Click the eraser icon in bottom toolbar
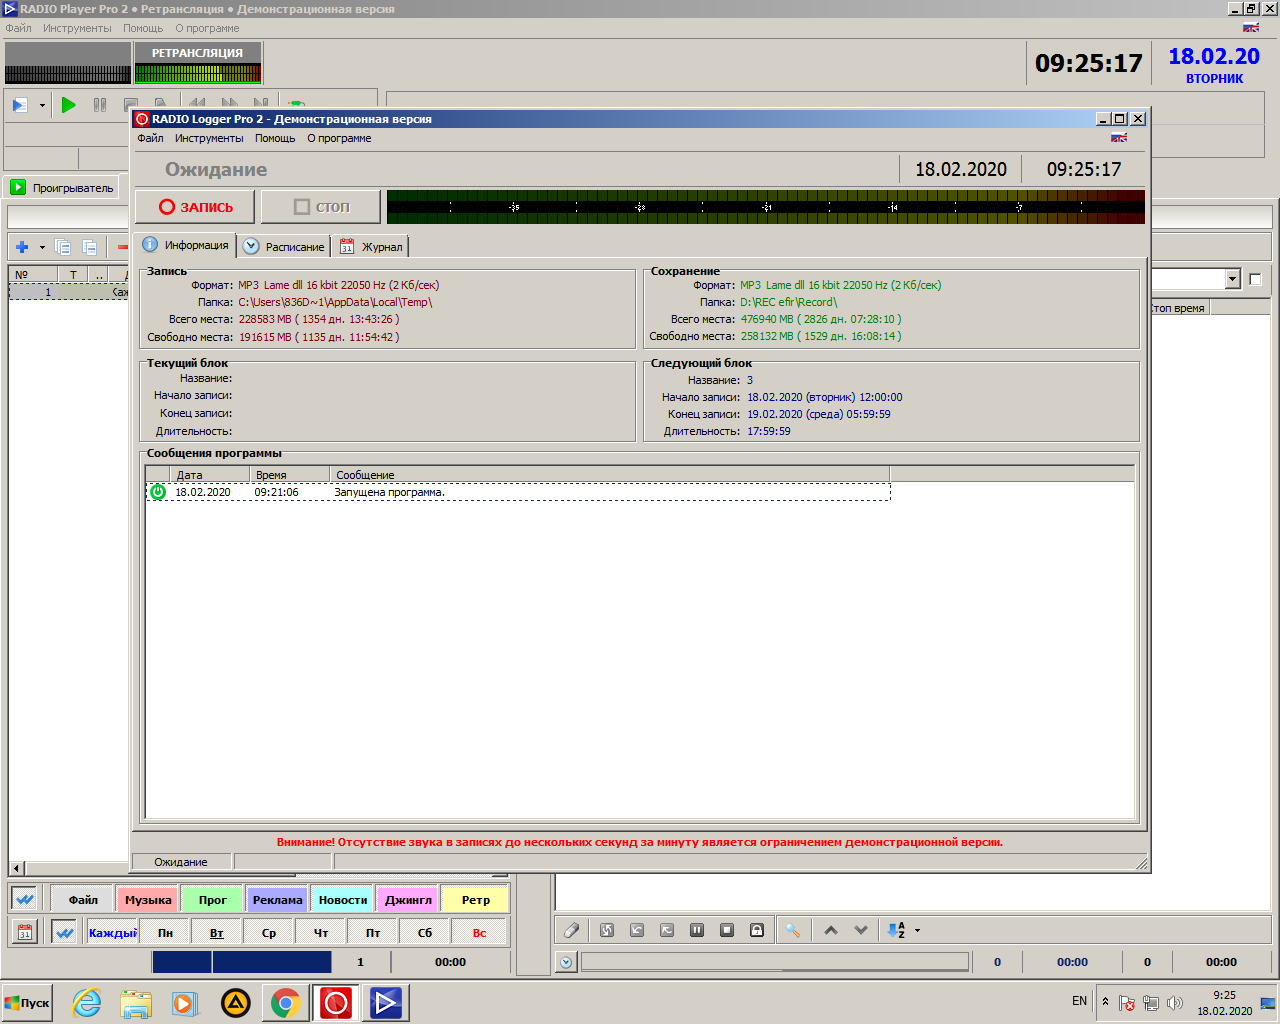Viewport: 1280px width, 1024px height. coord(572,930)
